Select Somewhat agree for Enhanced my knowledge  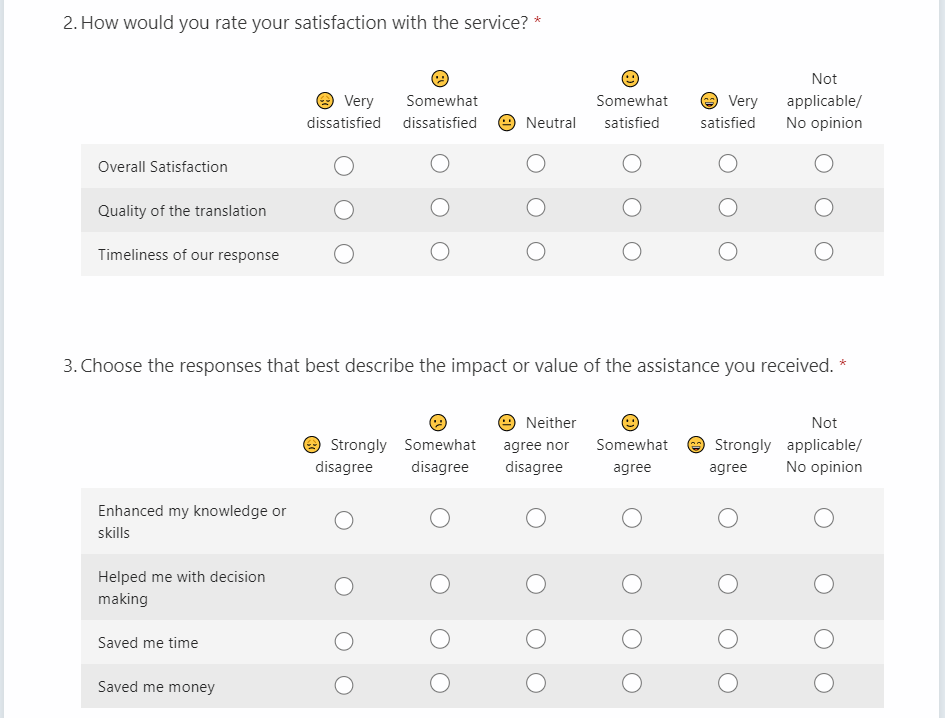coord(632,518)
